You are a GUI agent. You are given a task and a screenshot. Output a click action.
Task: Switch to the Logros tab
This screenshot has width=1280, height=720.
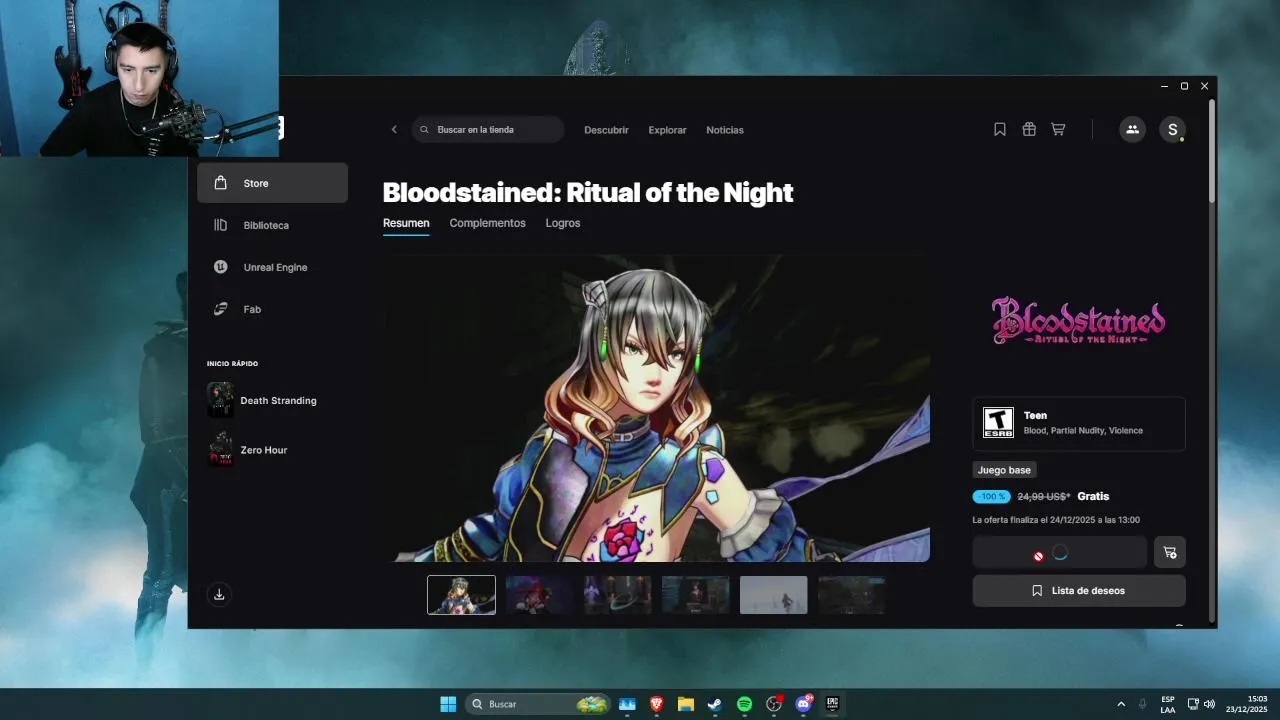click(563, 223)
